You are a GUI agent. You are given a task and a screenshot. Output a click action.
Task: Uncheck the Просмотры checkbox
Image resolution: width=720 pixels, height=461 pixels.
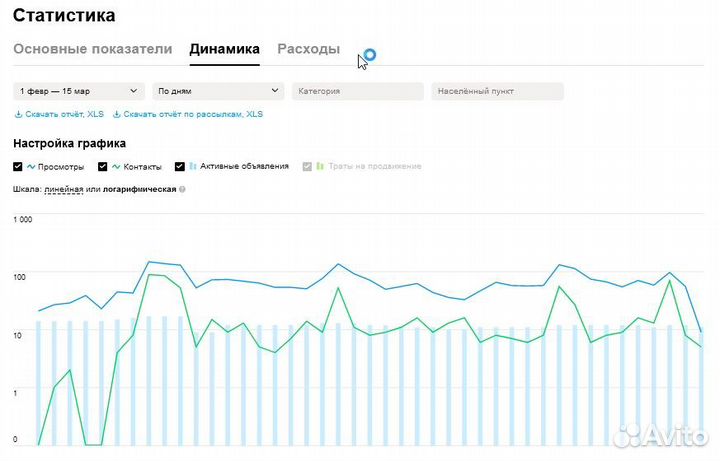coord(18,166)
